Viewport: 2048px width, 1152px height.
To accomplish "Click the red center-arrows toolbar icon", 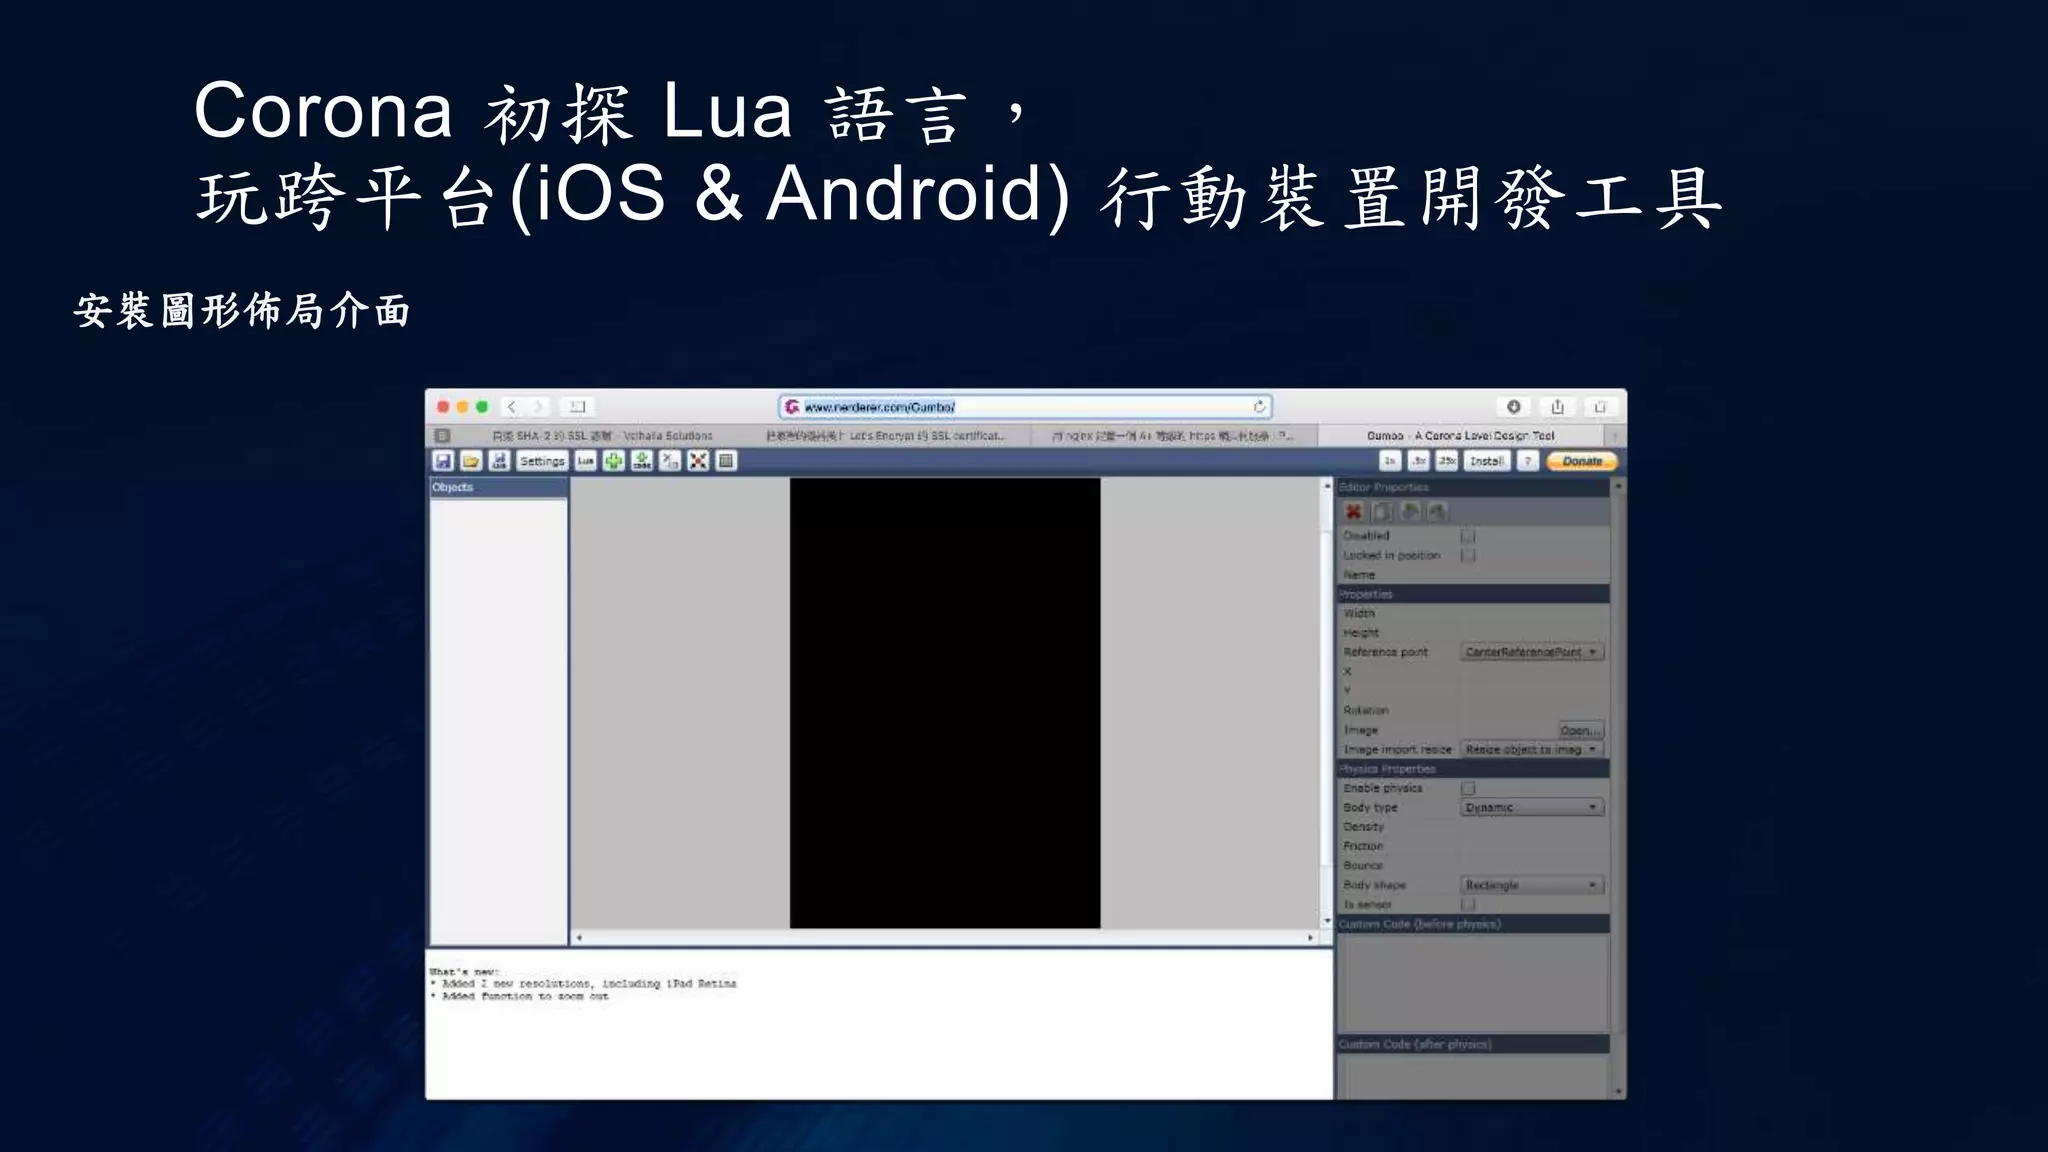I will (698, 461).
